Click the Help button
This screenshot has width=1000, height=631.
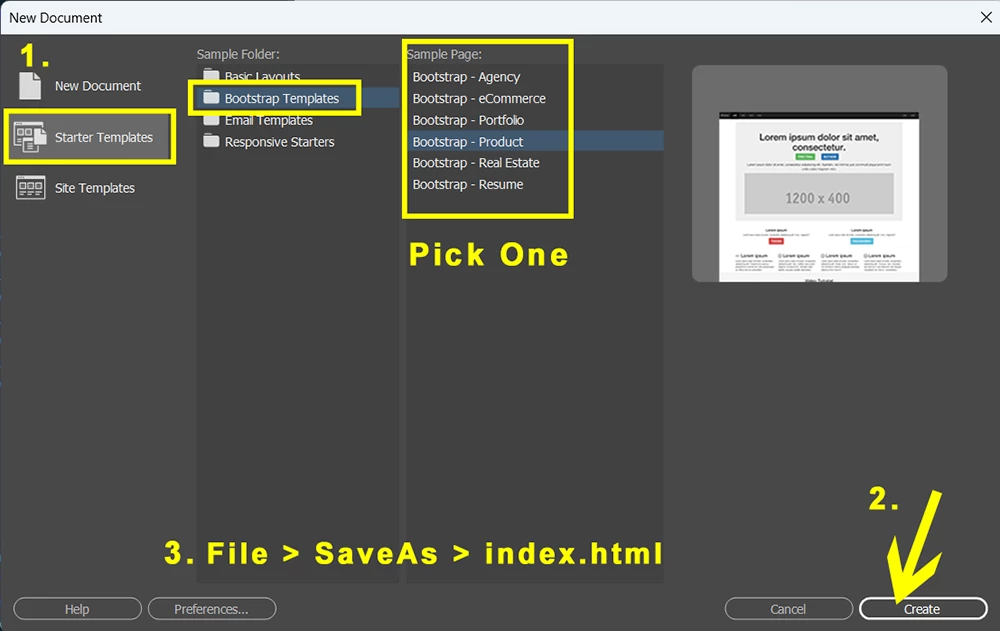[x=77, y=609]
